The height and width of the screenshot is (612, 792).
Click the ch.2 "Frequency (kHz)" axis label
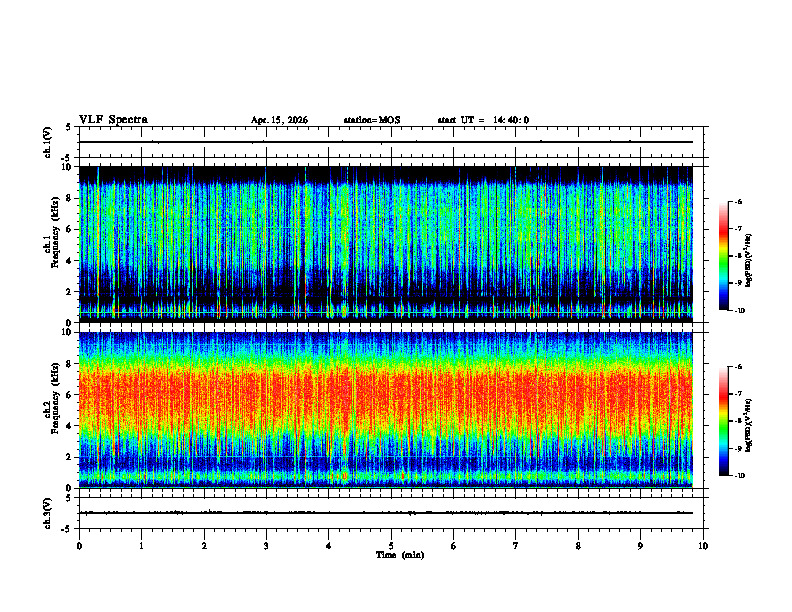click(56, 398)
